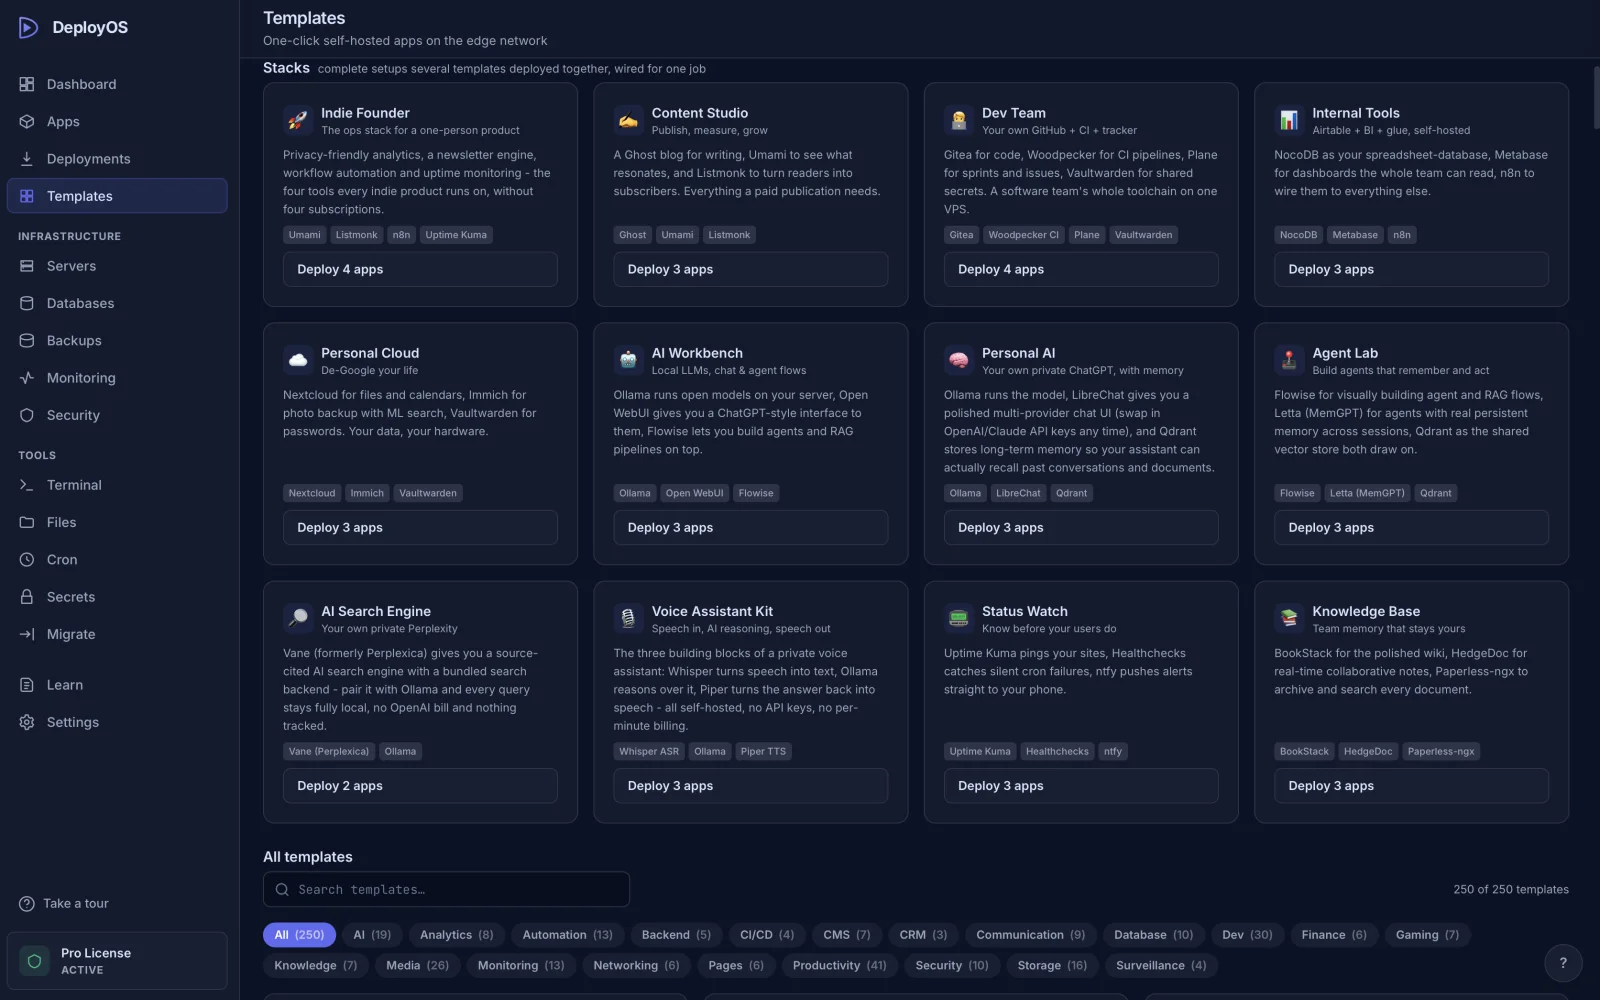Click the Security shield icon
Screen dimensions: 1600x1000
[x=27, y=415]
